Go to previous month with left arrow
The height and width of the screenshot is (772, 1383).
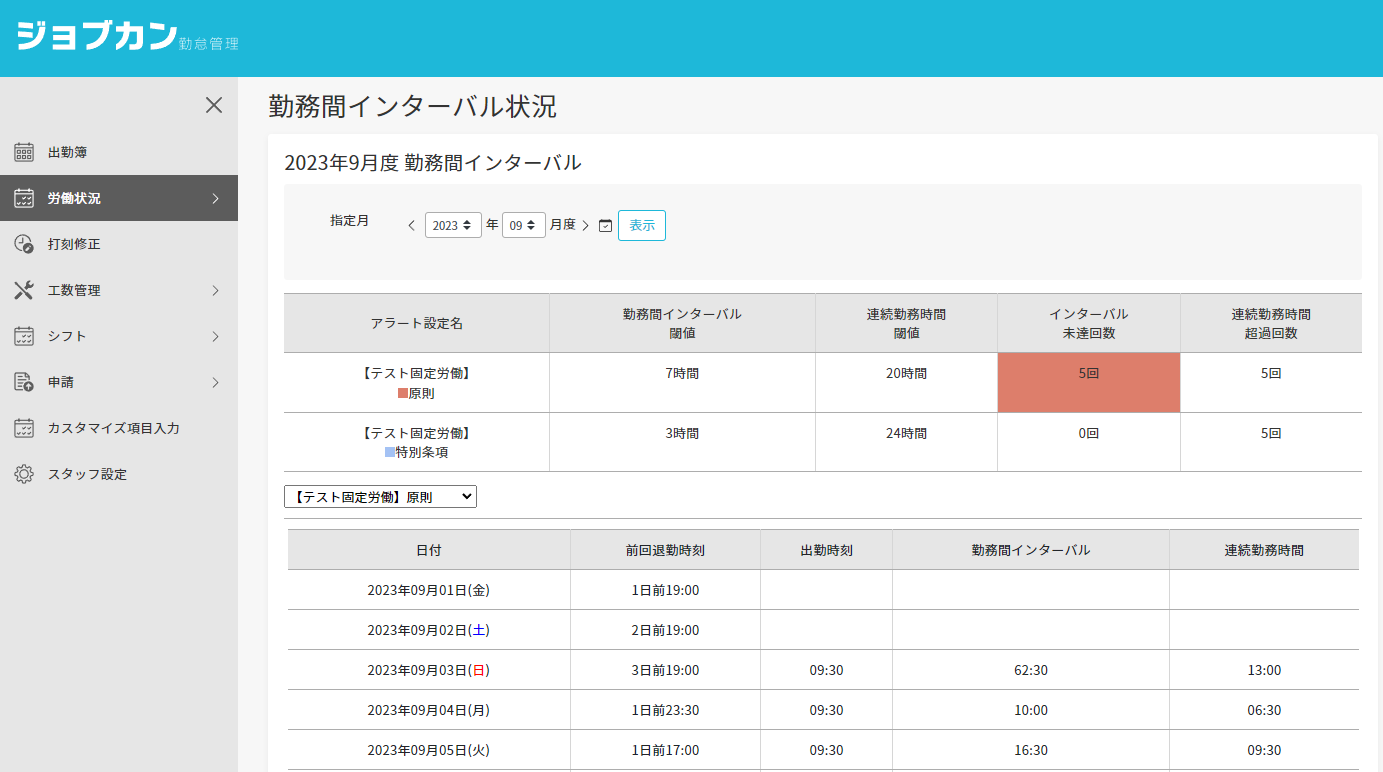pyautogui.click(x=411, y=226)
